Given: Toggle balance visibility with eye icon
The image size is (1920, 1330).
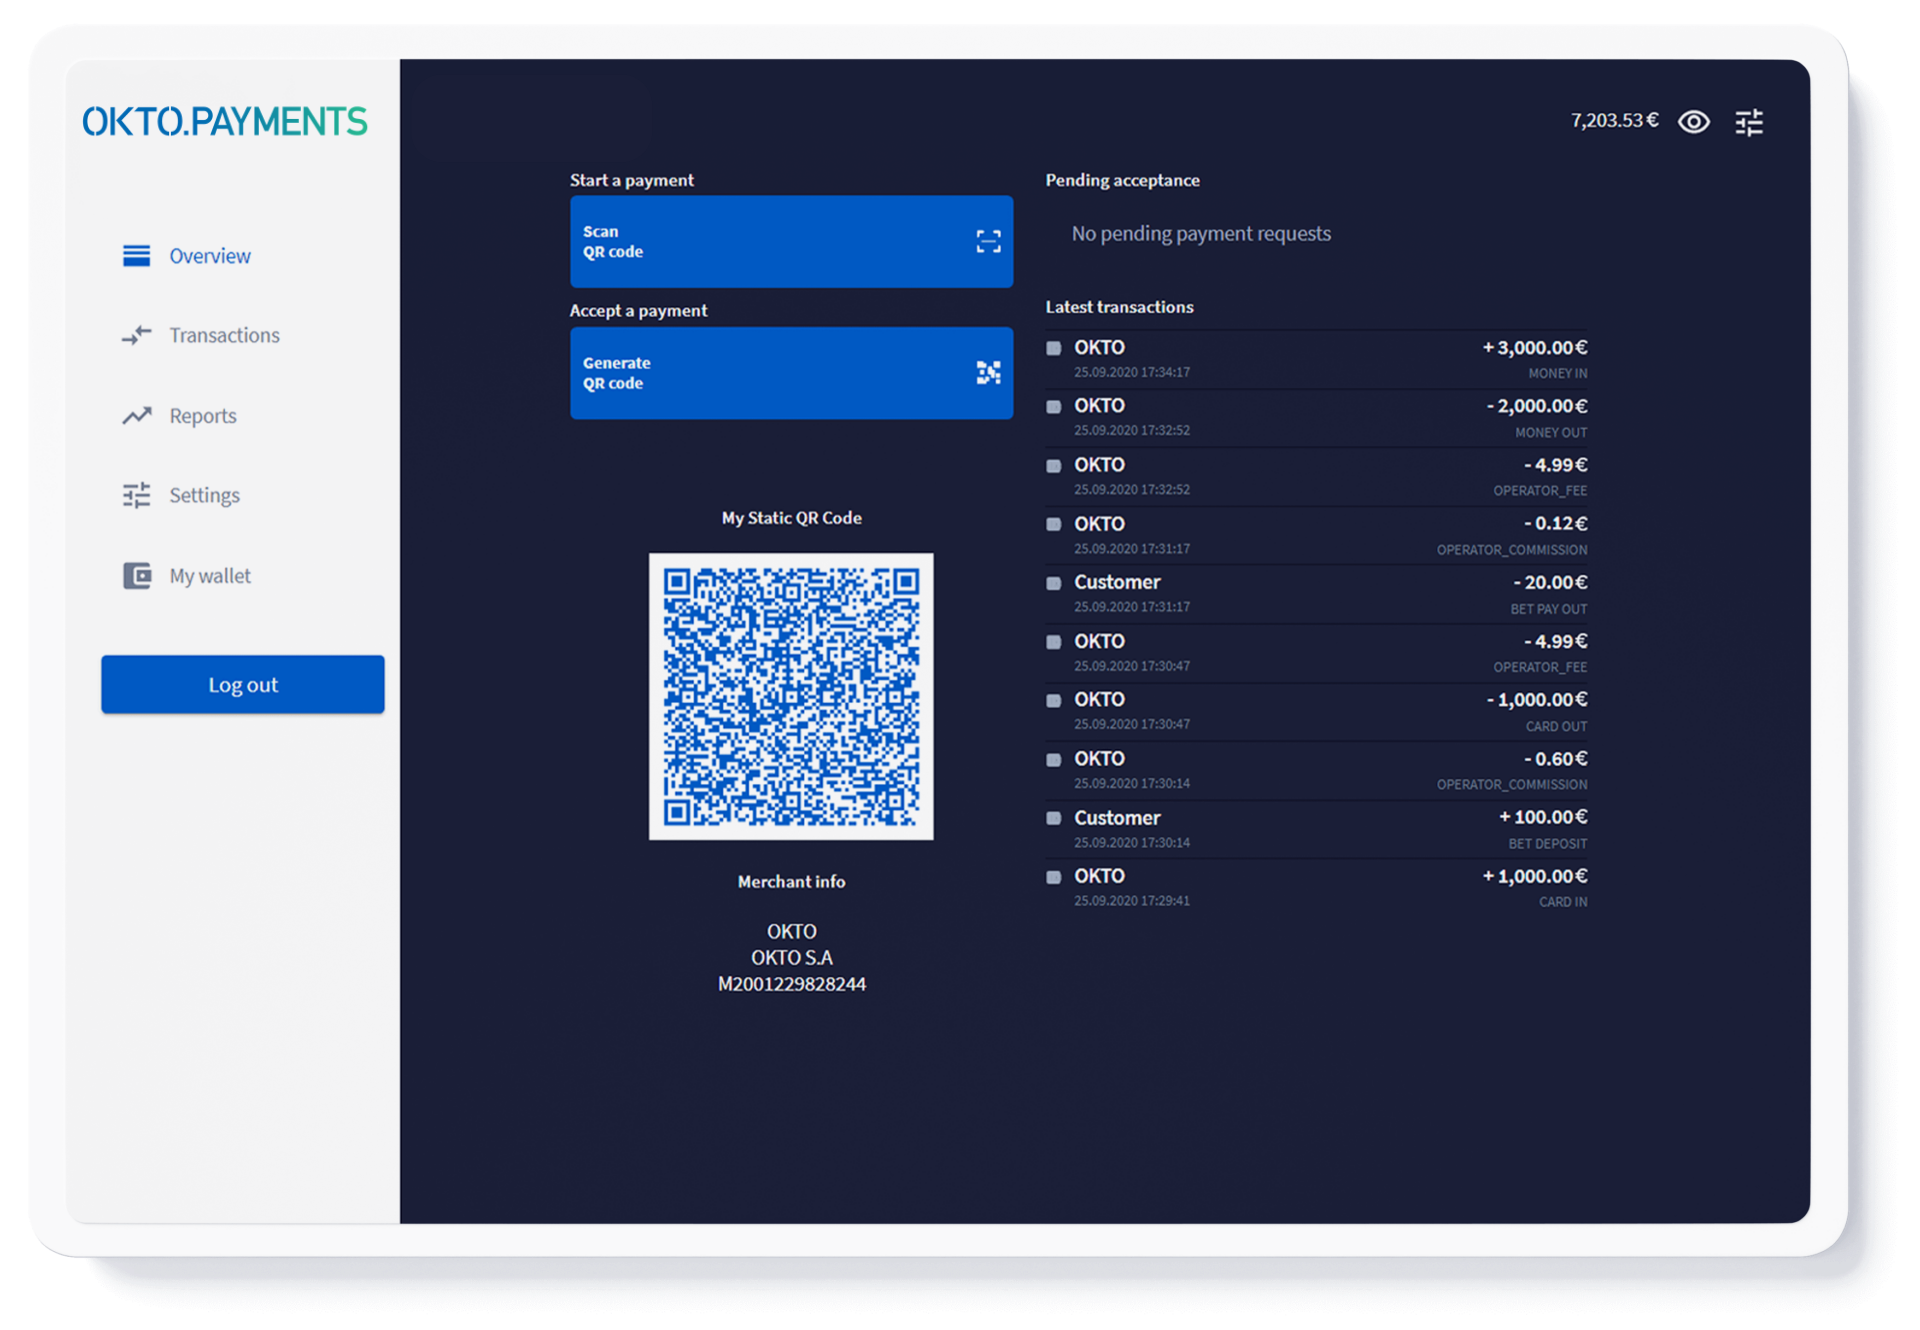Looking at the screenshot, I should coord(1694,122).
